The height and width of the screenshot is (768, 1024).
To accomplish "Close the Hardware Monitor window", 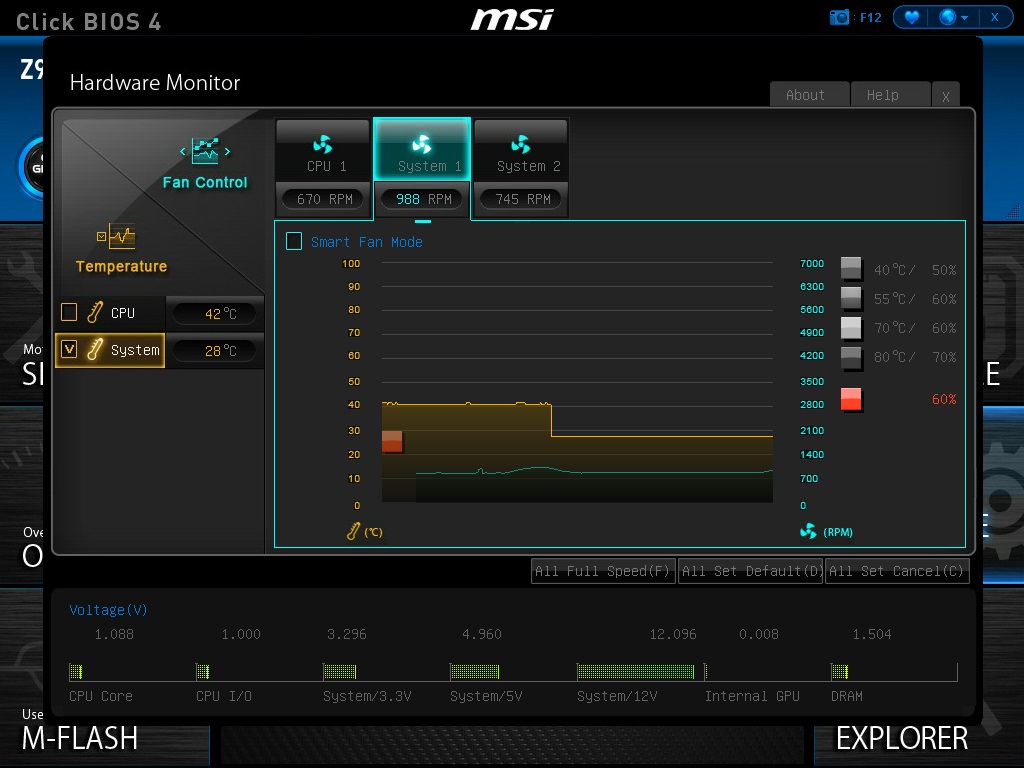I will [x=946, y=96].
